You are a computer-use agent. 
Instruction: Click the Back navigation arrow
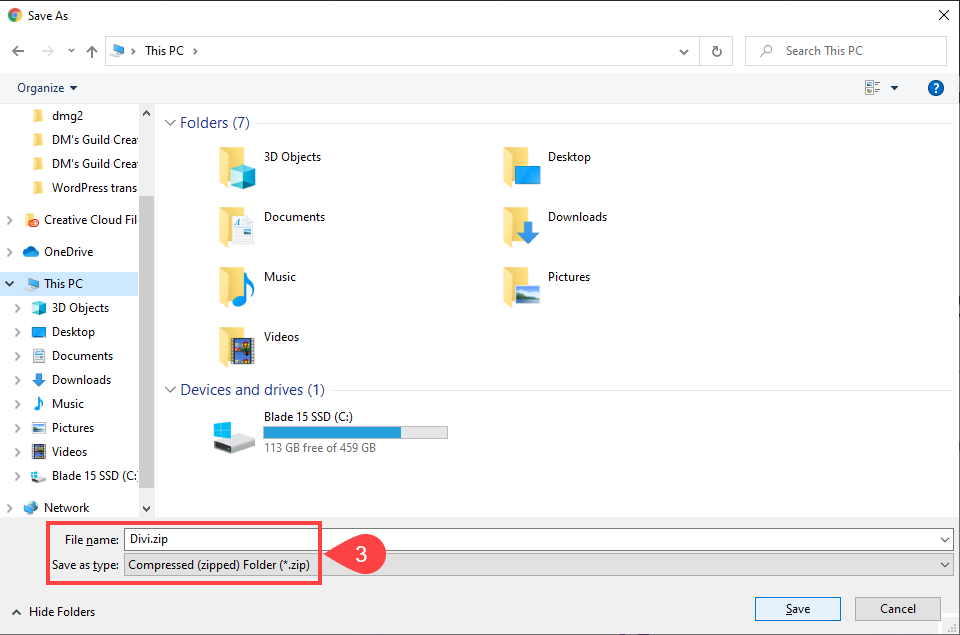(18, 51)
